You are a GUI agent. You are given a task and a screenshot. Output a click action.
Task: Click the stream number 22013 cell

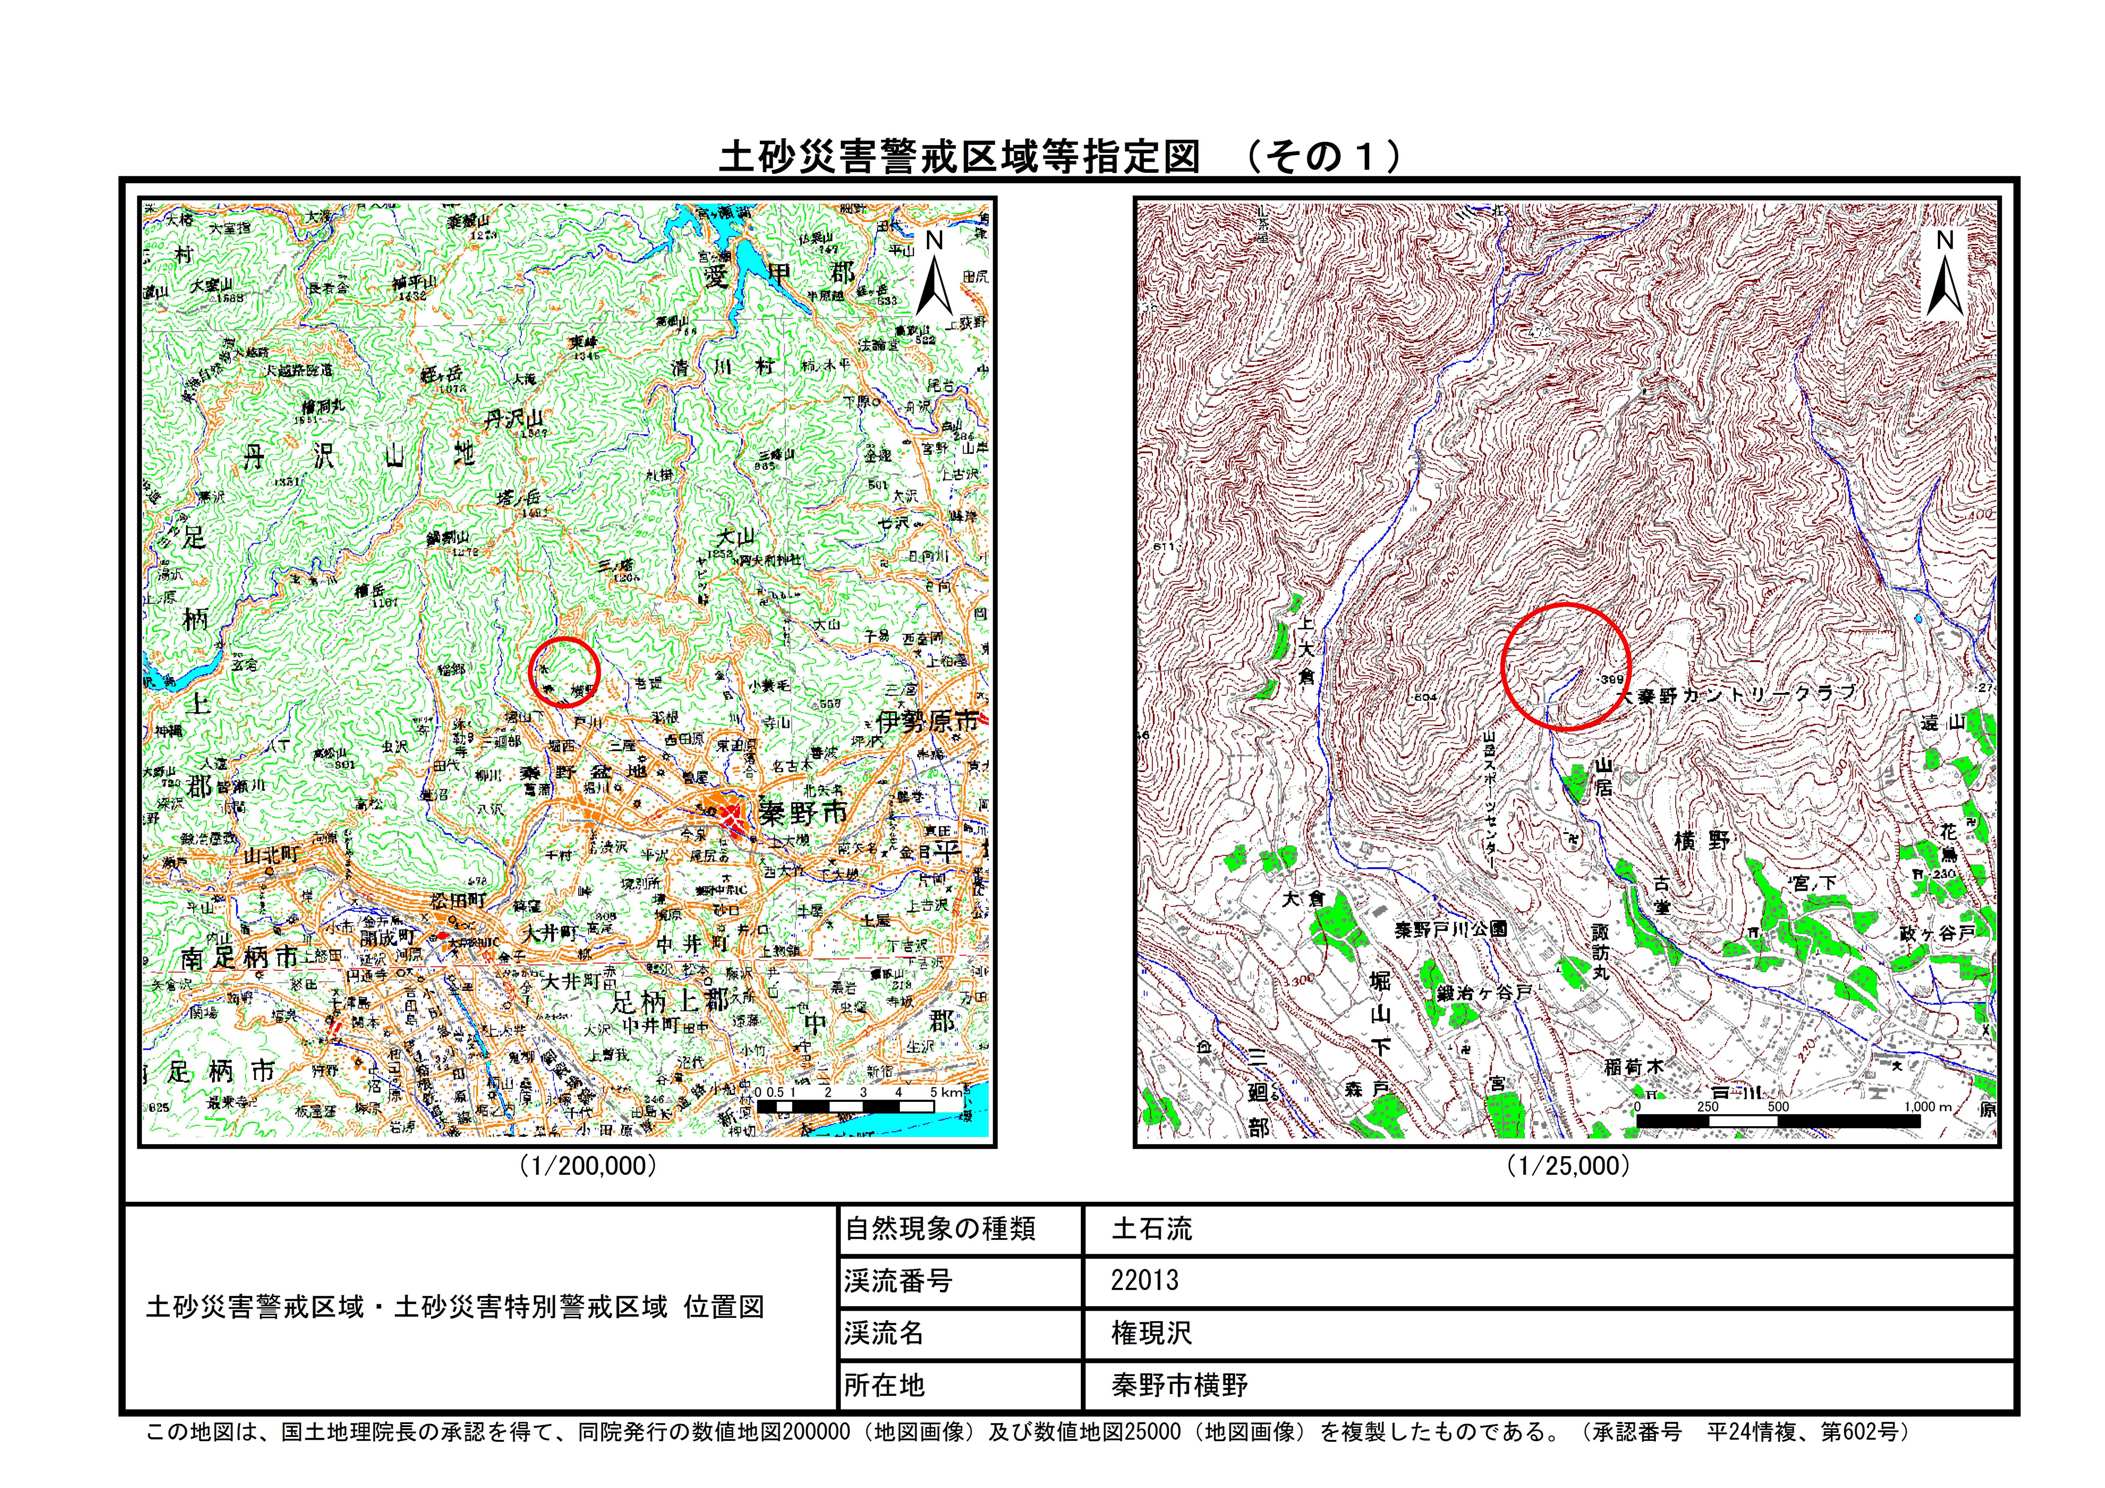(1144, 1281)
